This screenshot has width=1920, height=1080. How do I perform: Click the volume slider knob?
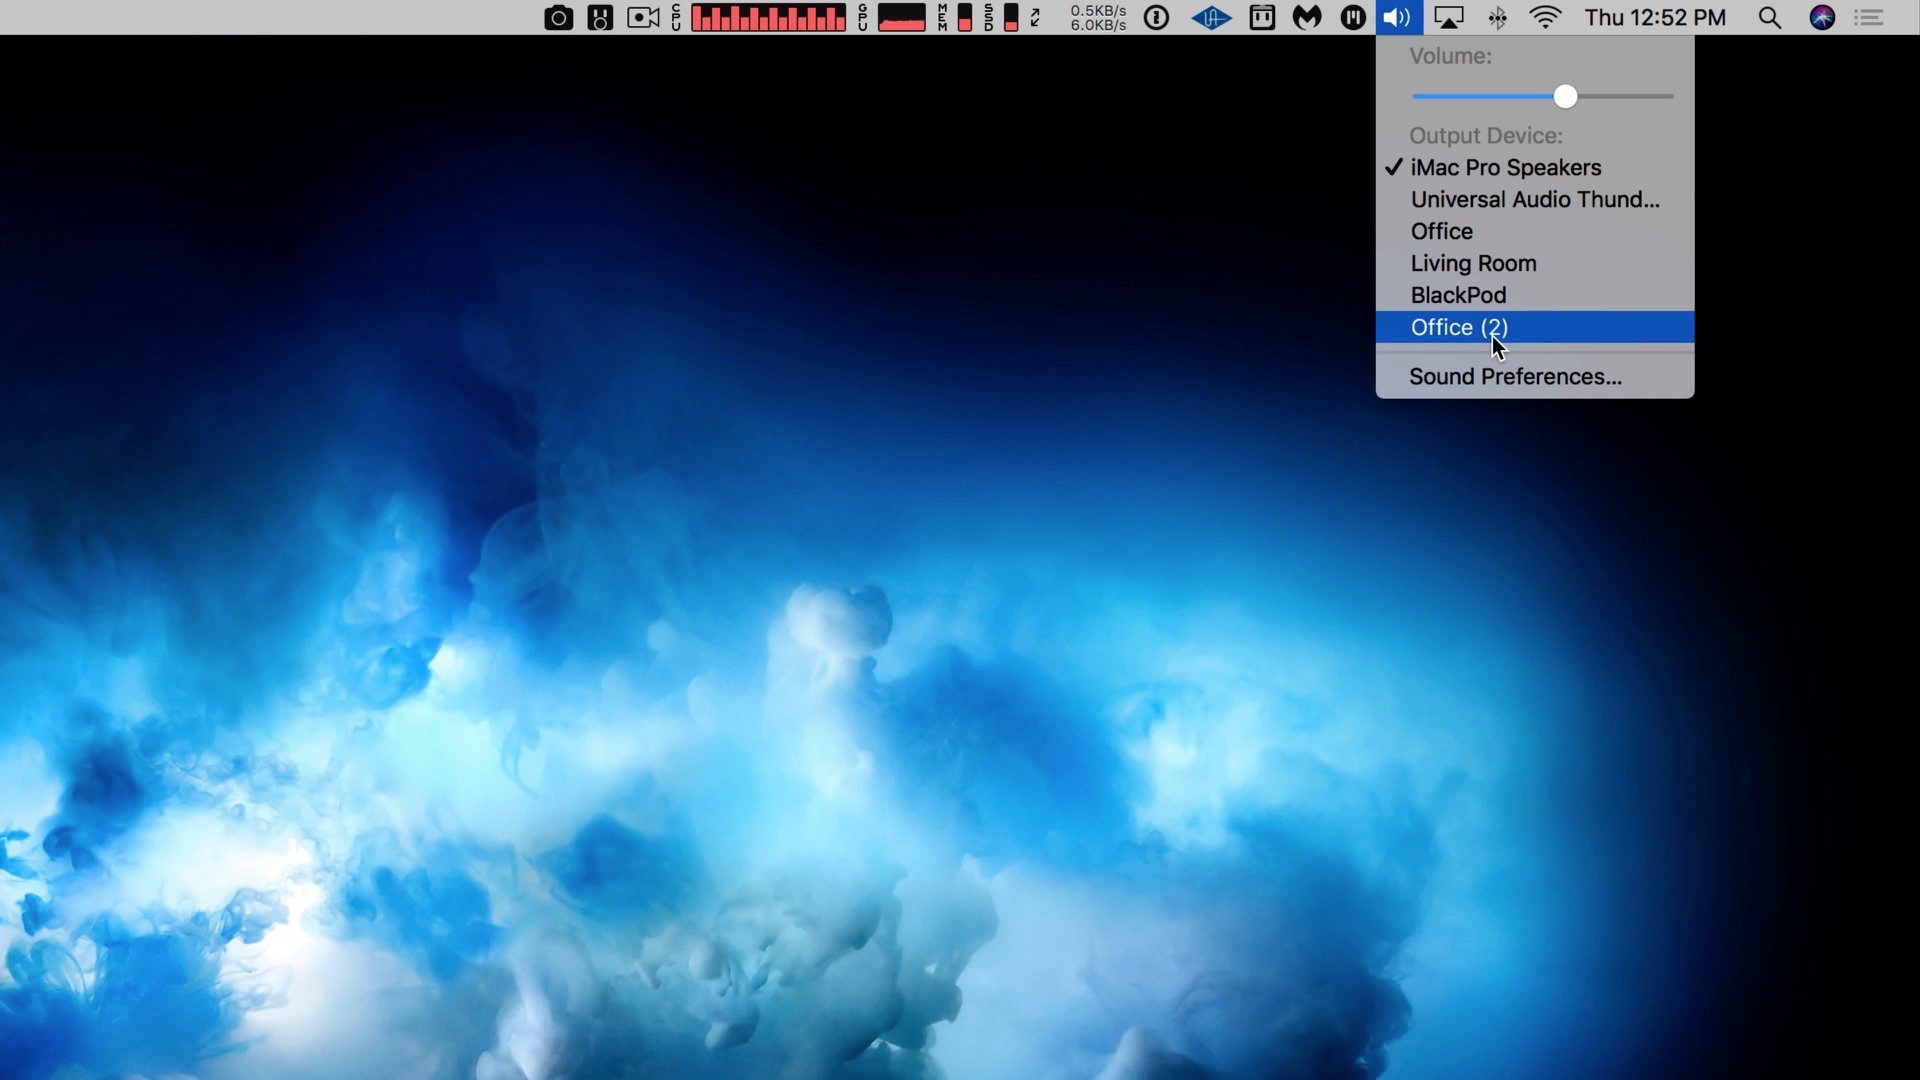[x=1565, y=97]
